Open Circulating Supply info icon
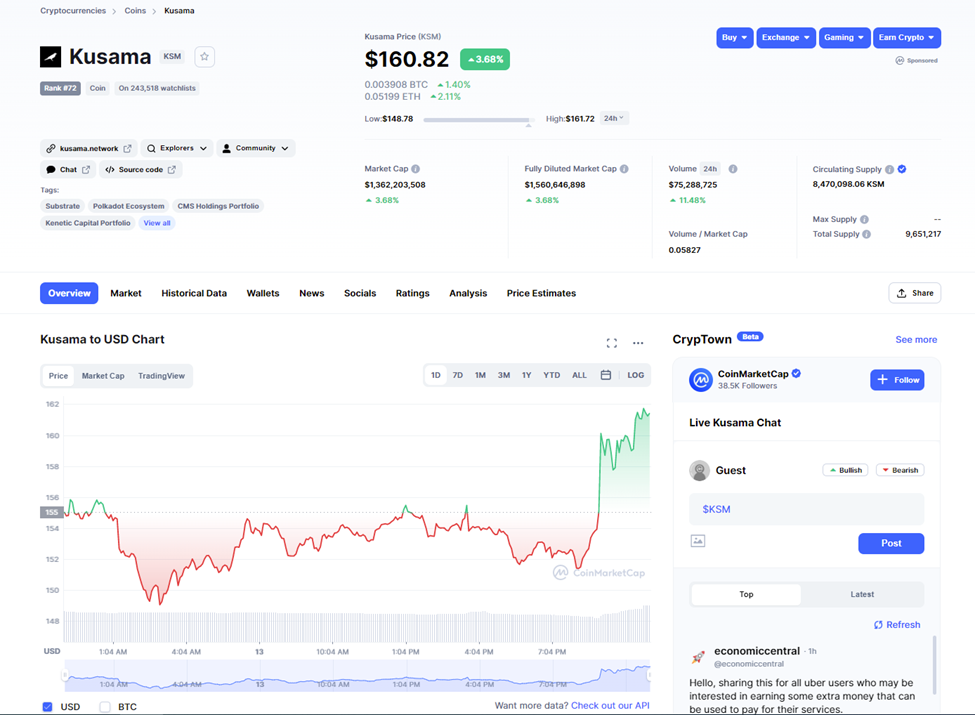 tap(890, 169)
